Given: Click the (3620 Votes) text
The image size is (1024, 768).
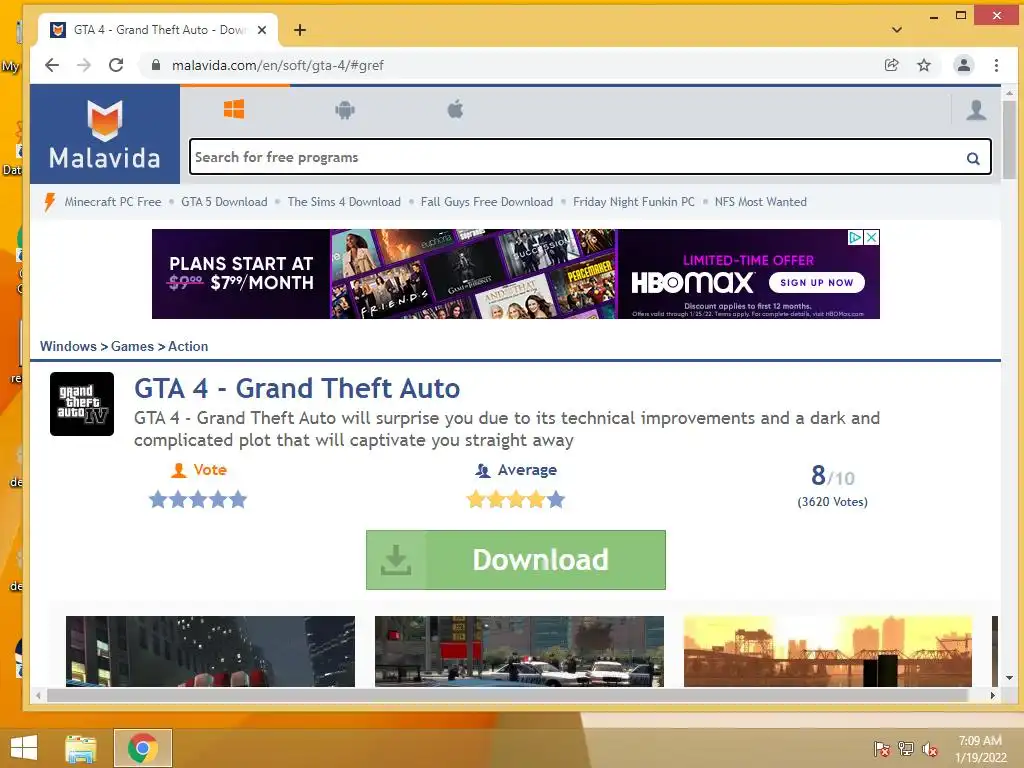Looking at the screenshot, I should coord(833,502).
